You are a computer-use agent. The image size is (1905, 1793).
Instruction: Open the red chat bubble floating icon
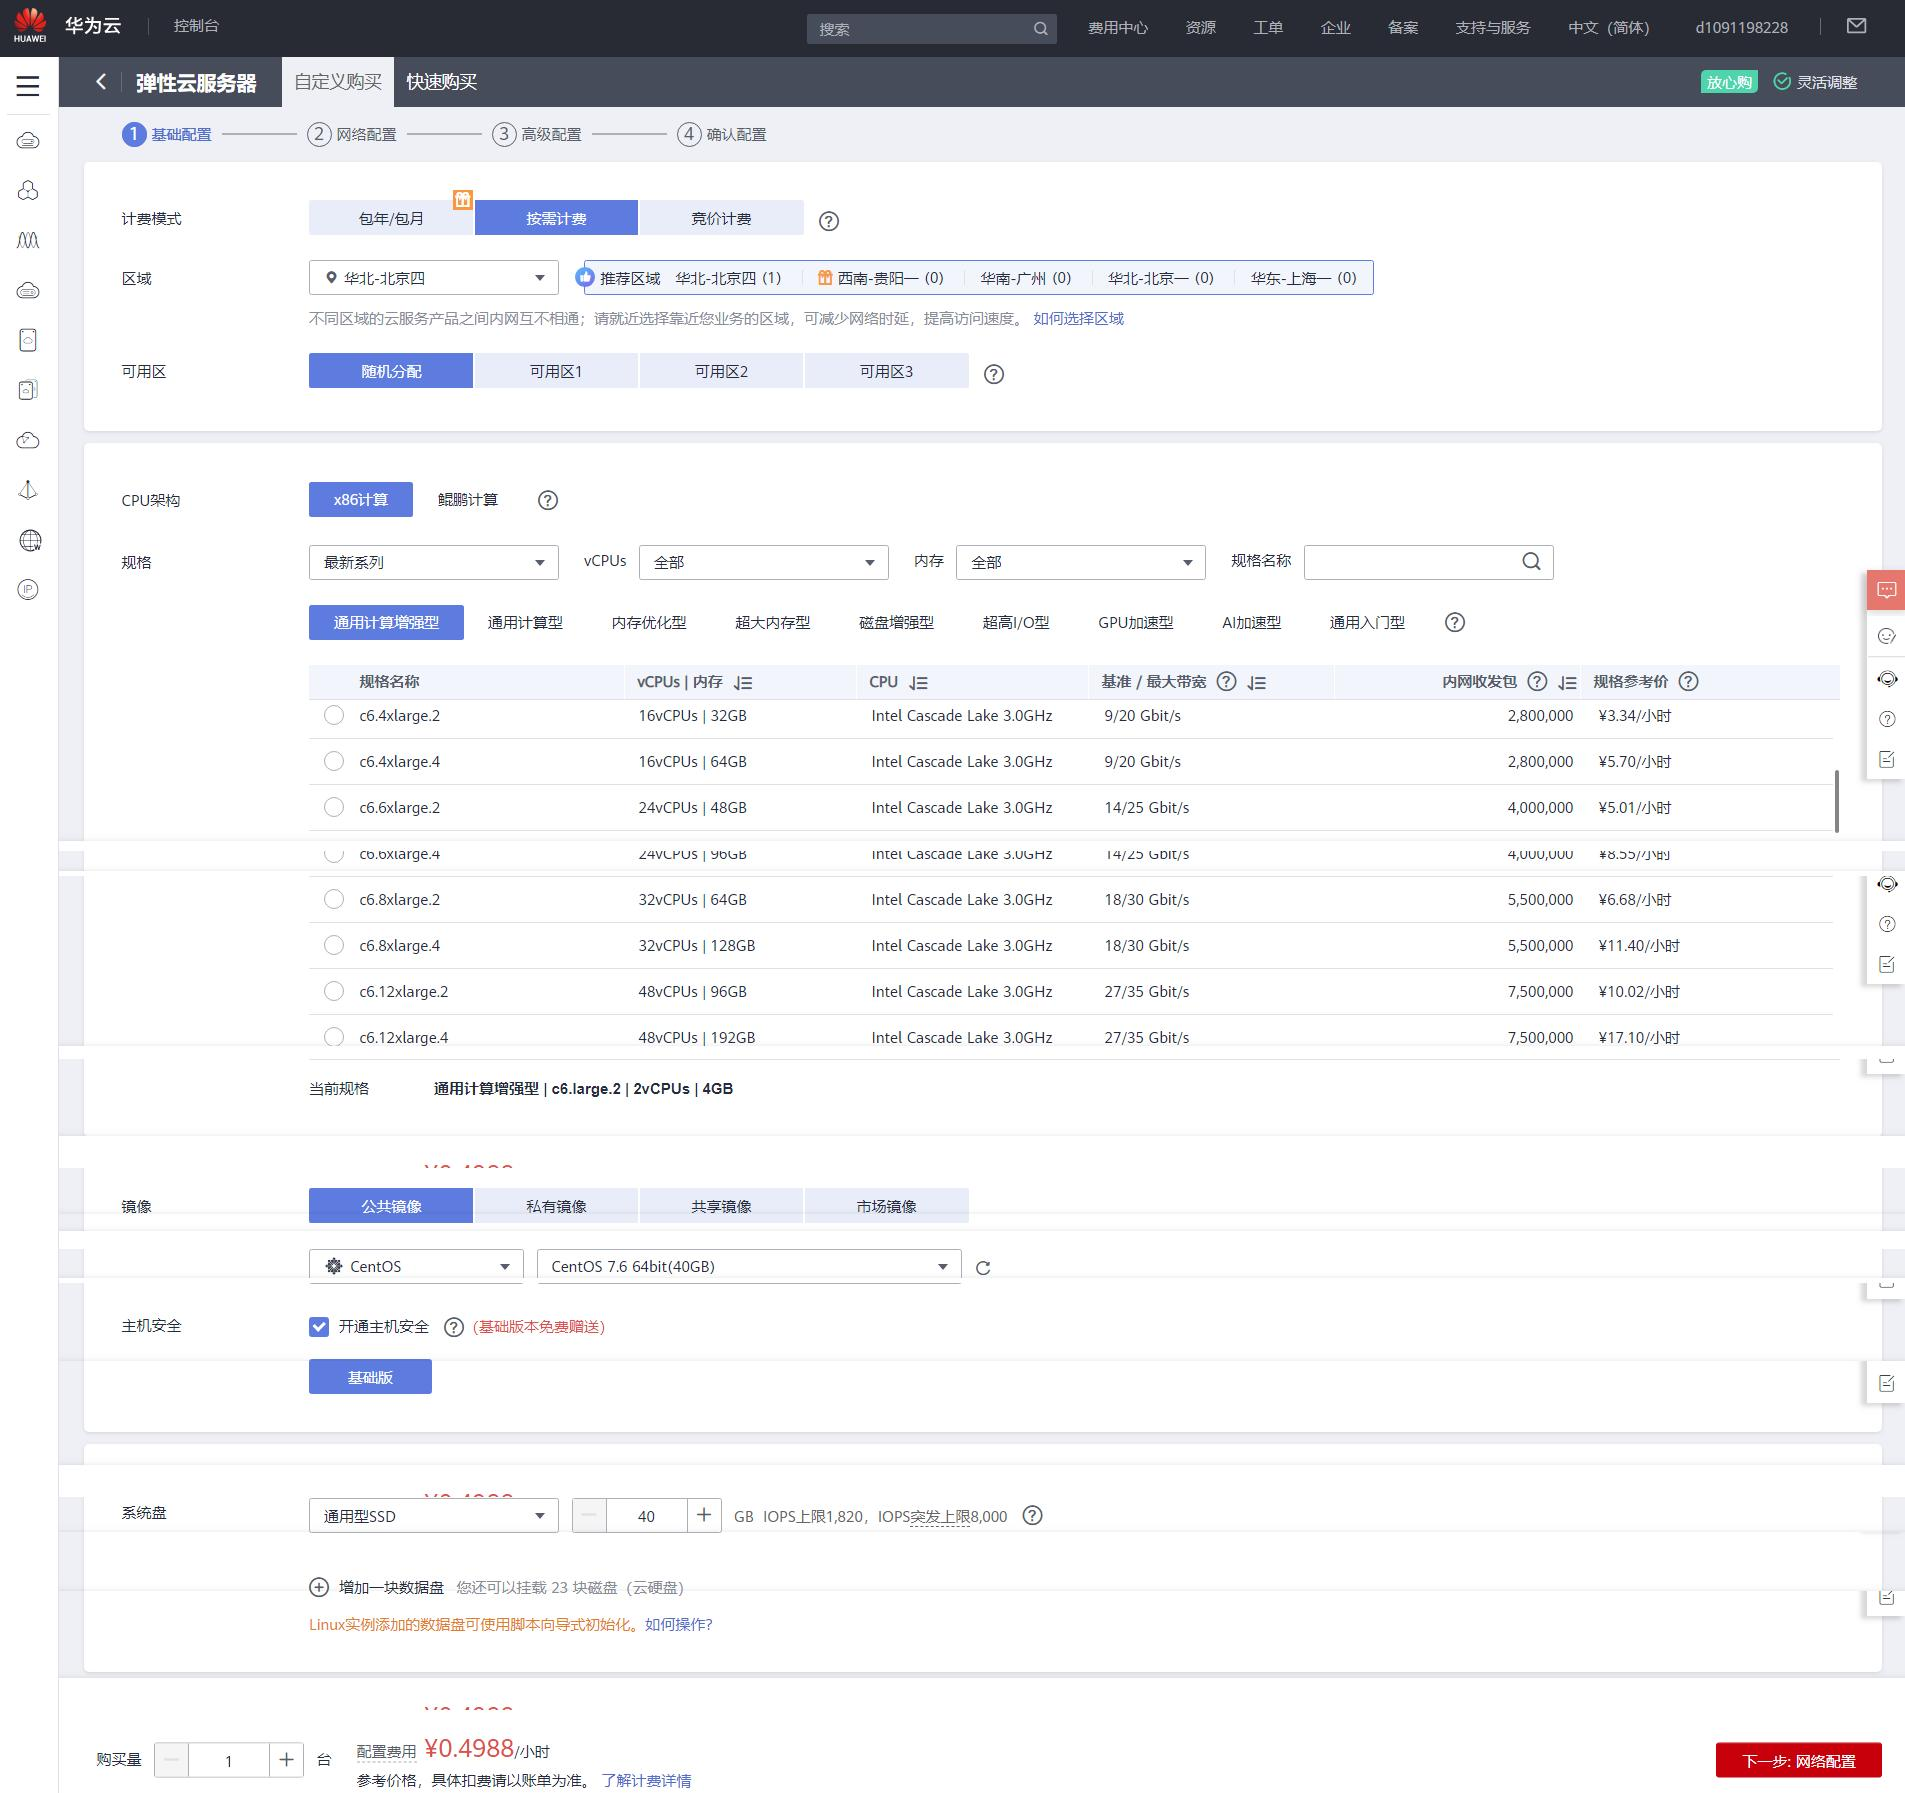click(x=1886, y=590)
